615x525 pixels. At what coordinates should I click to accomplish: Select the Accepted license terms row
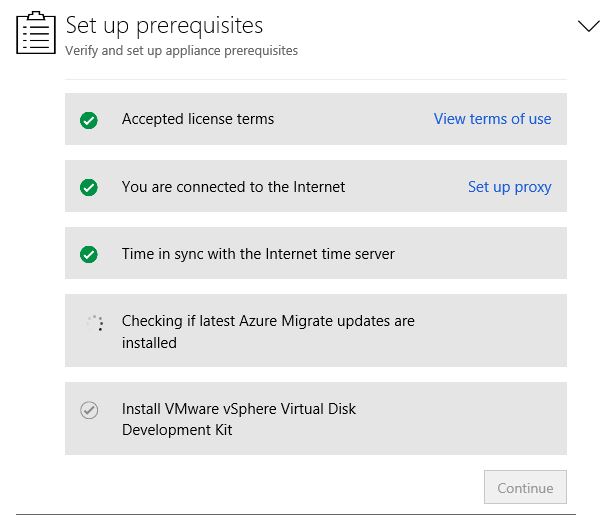pos(316,119)
